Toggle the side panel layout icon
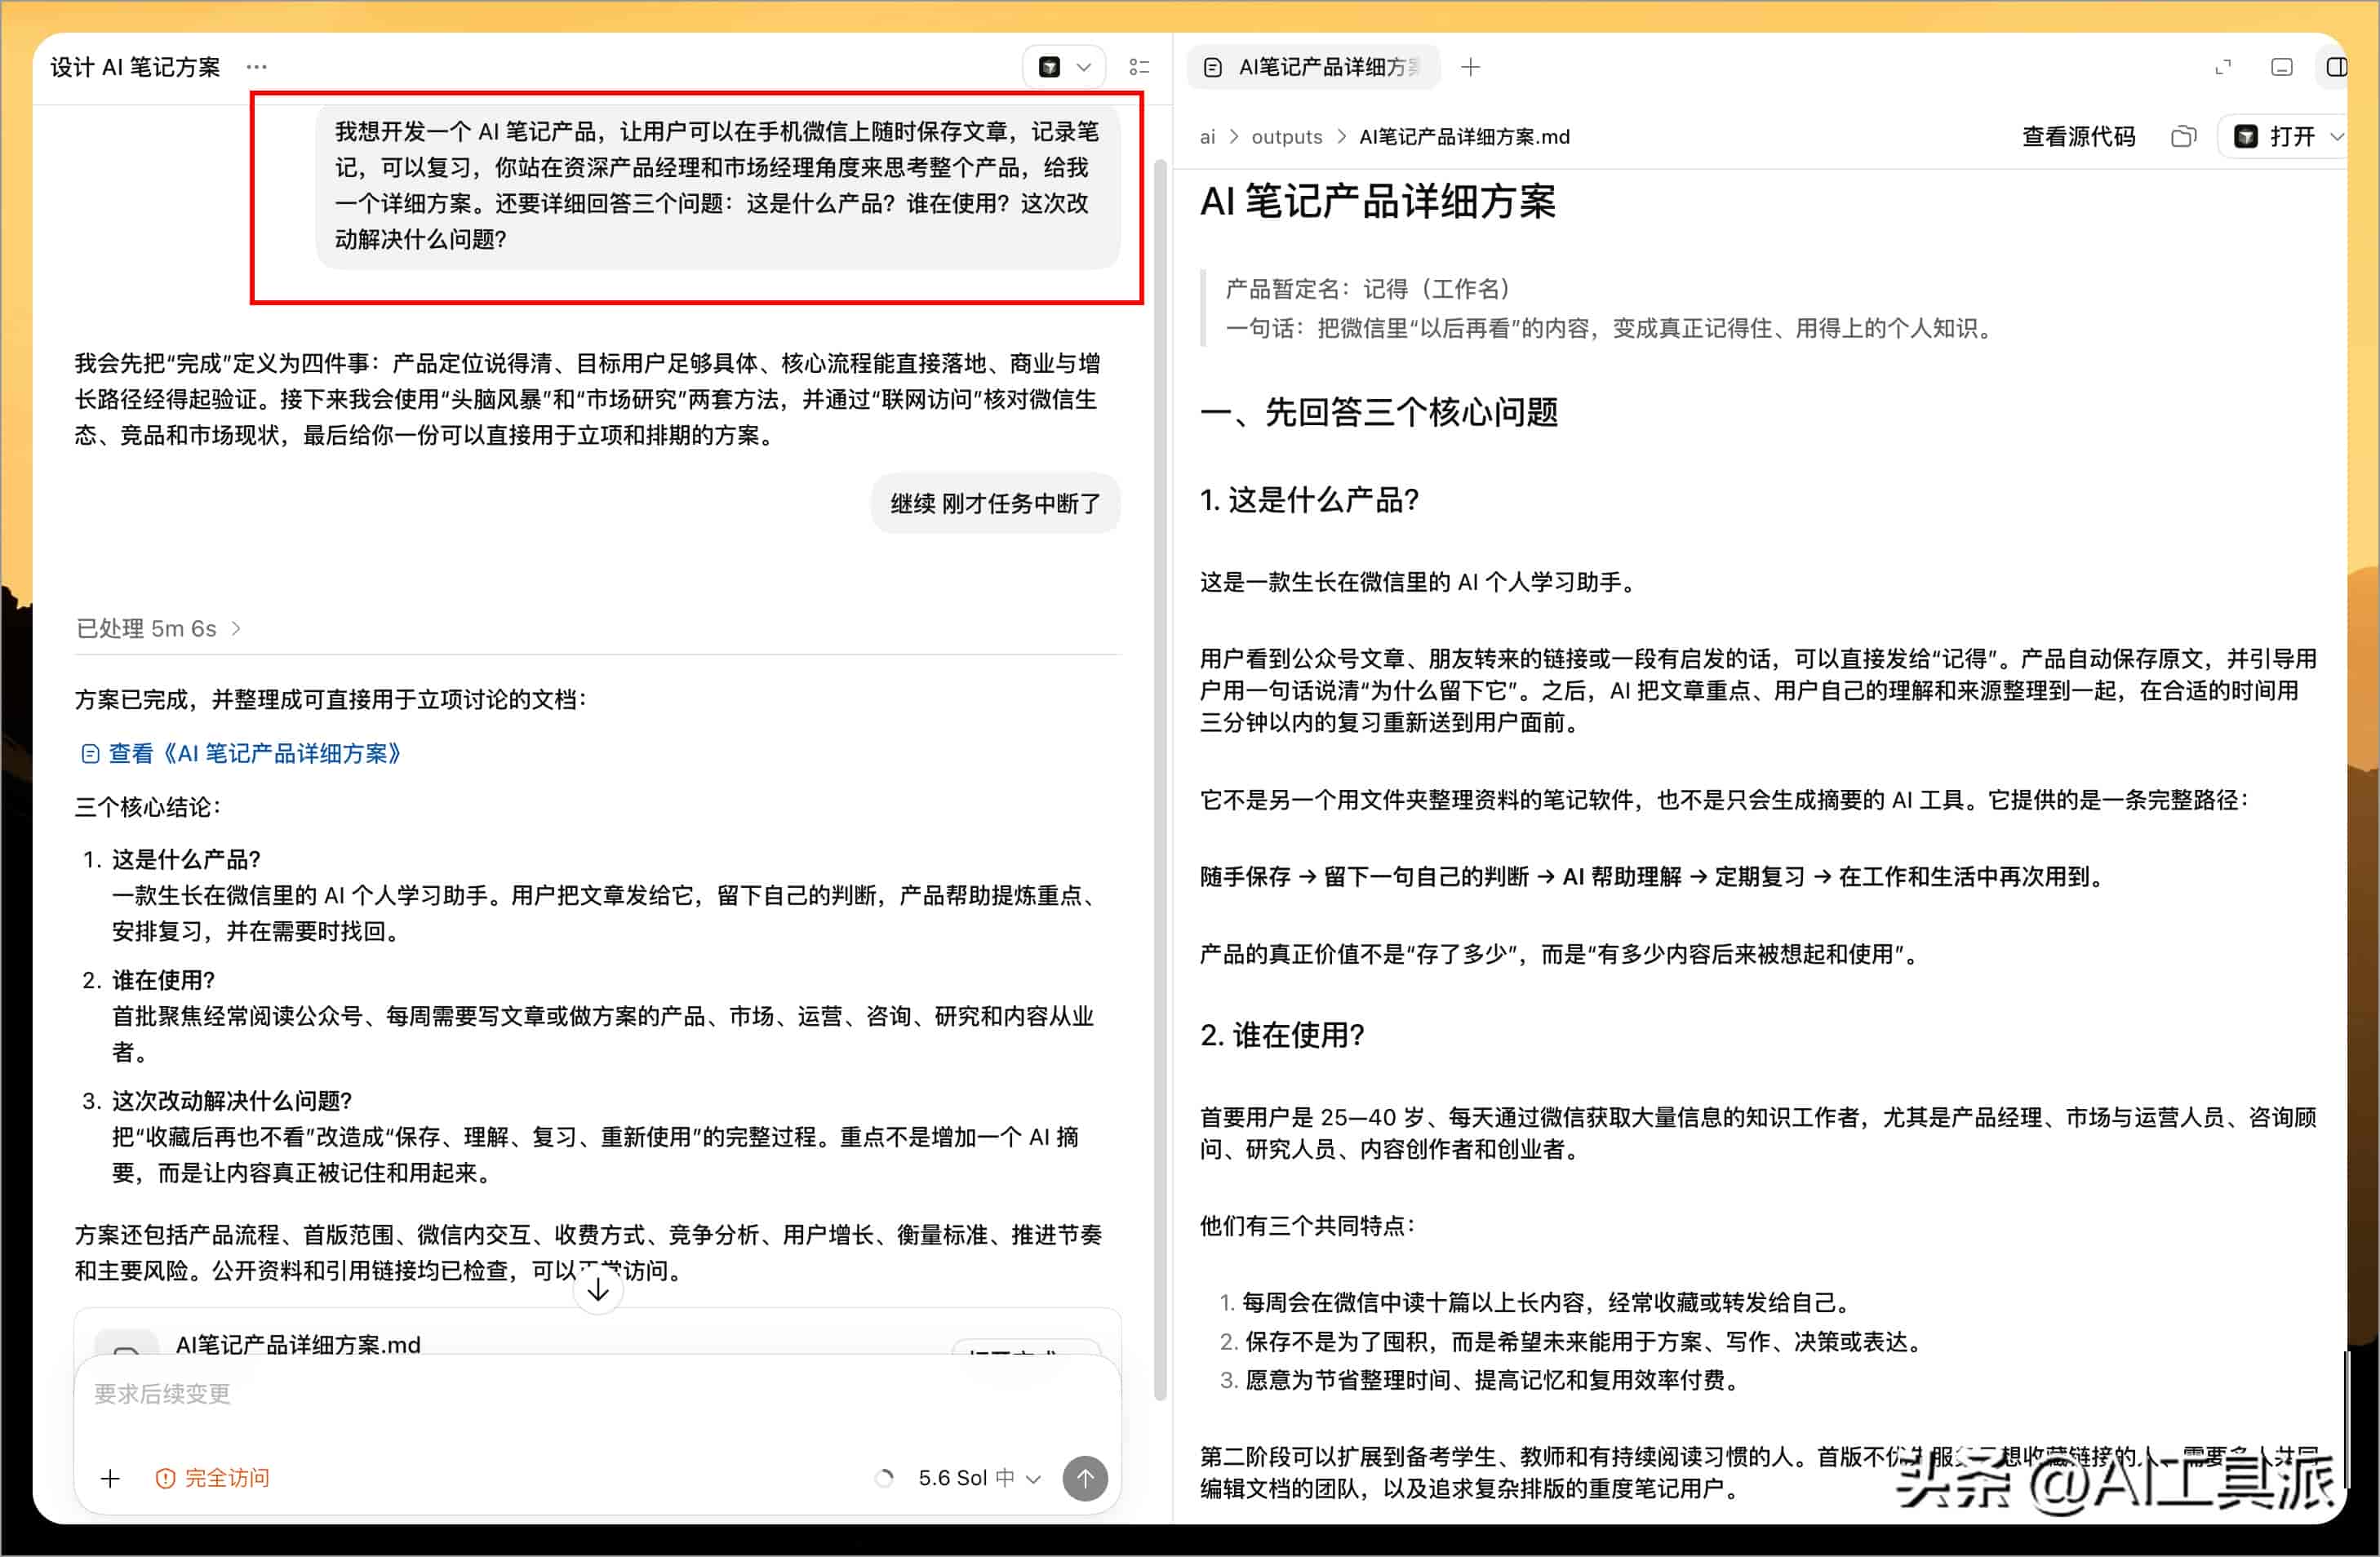2380x1557 pixels. click(2336, 67)
